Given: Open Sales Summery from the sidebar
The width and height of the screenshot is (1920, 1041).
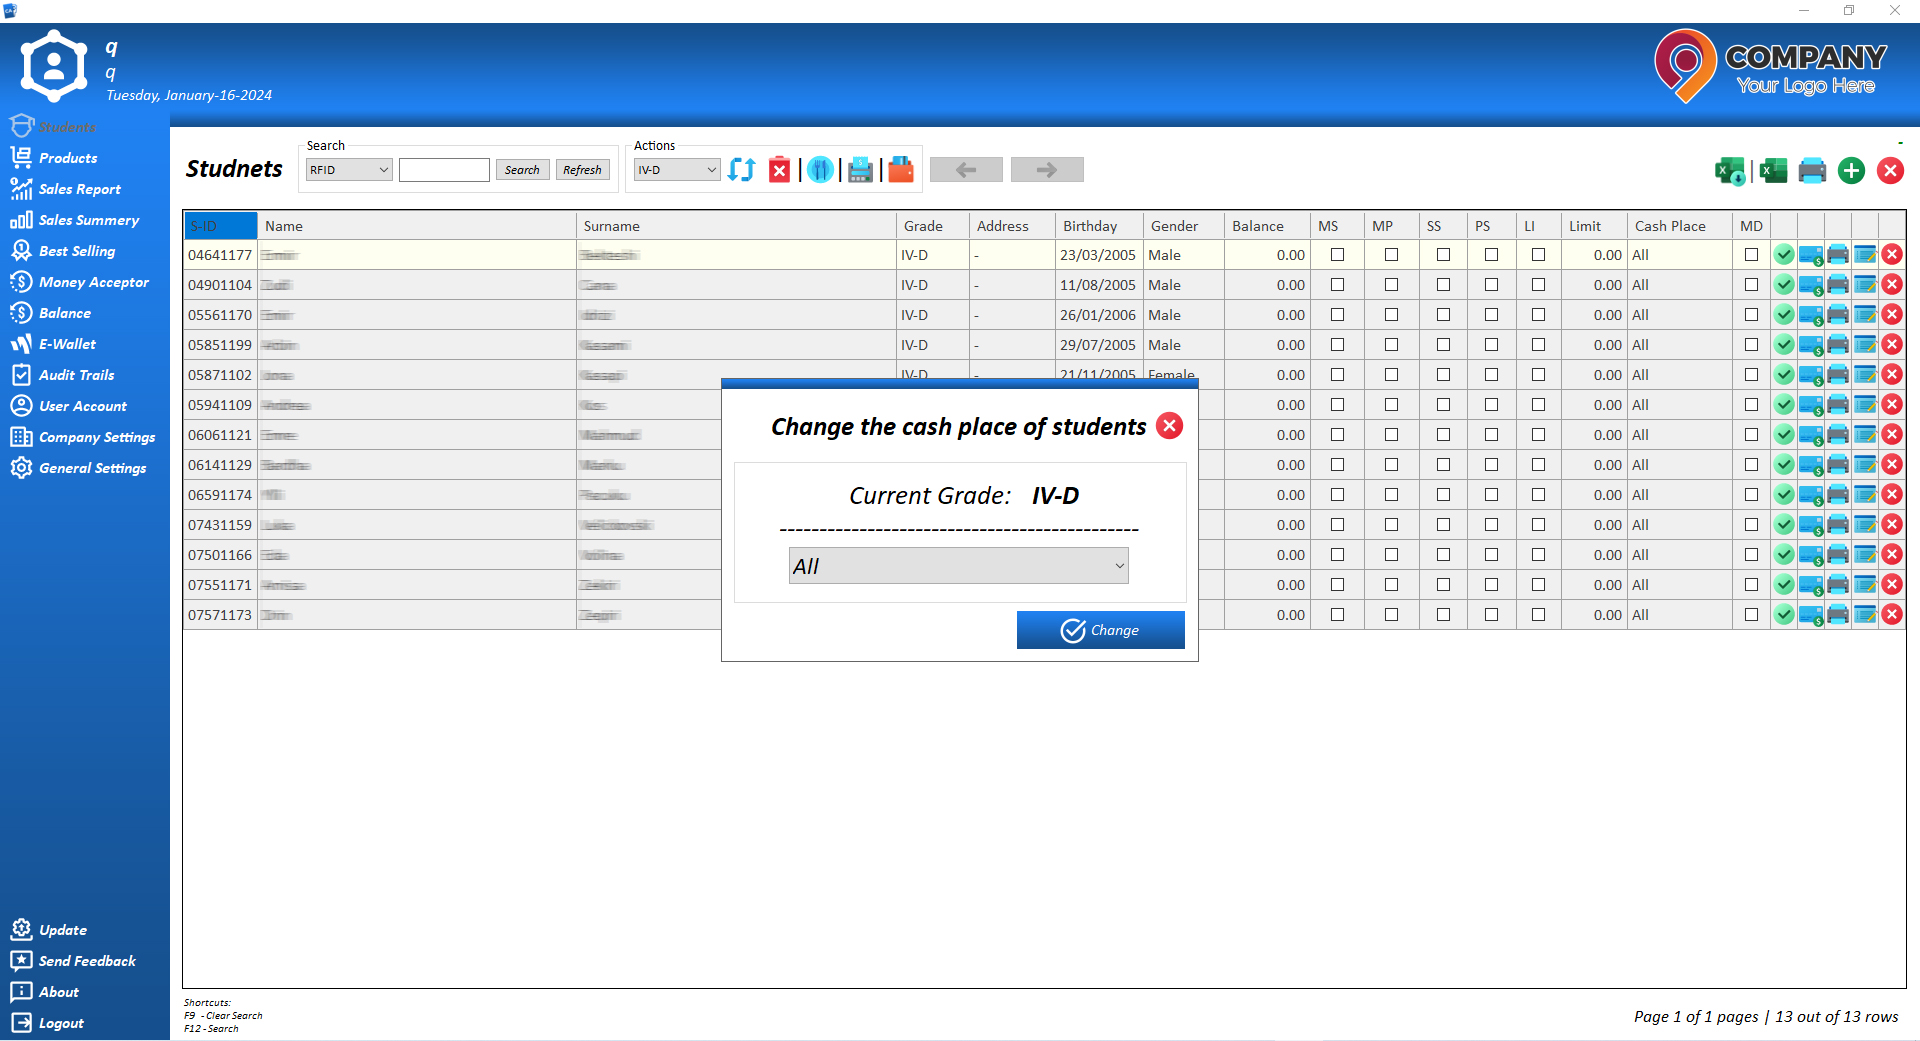Looking at the screenshot, I should pos(88,219).
